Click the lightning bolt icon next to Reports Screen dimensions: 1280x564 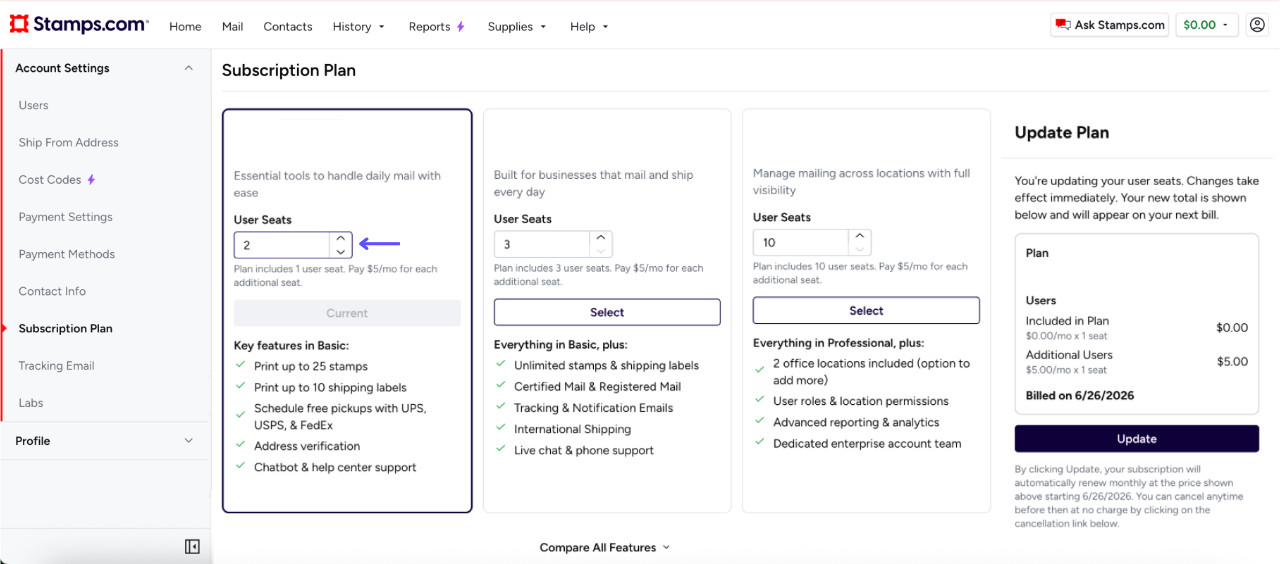pos(460,27)
